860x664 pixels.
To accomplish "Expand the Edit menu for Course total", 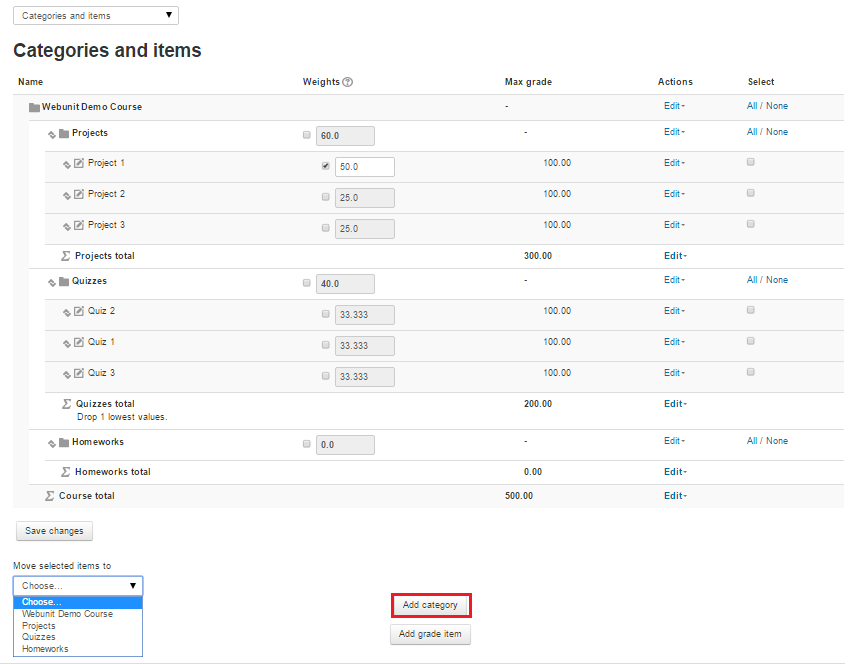I will [673, 496].
